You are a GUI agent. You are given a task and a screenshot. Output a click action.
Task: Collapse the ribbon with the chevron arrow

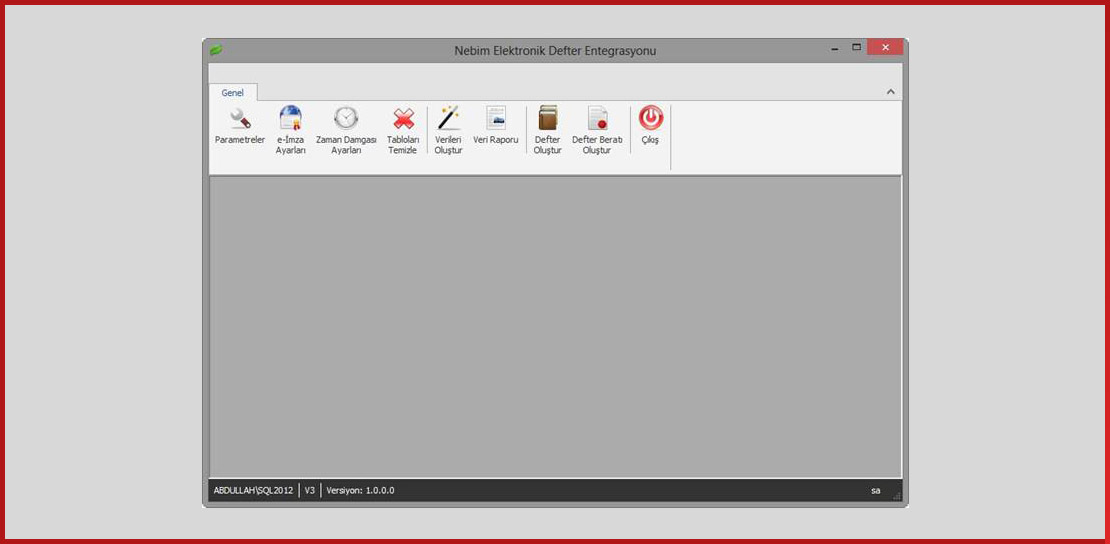(891, 92)
